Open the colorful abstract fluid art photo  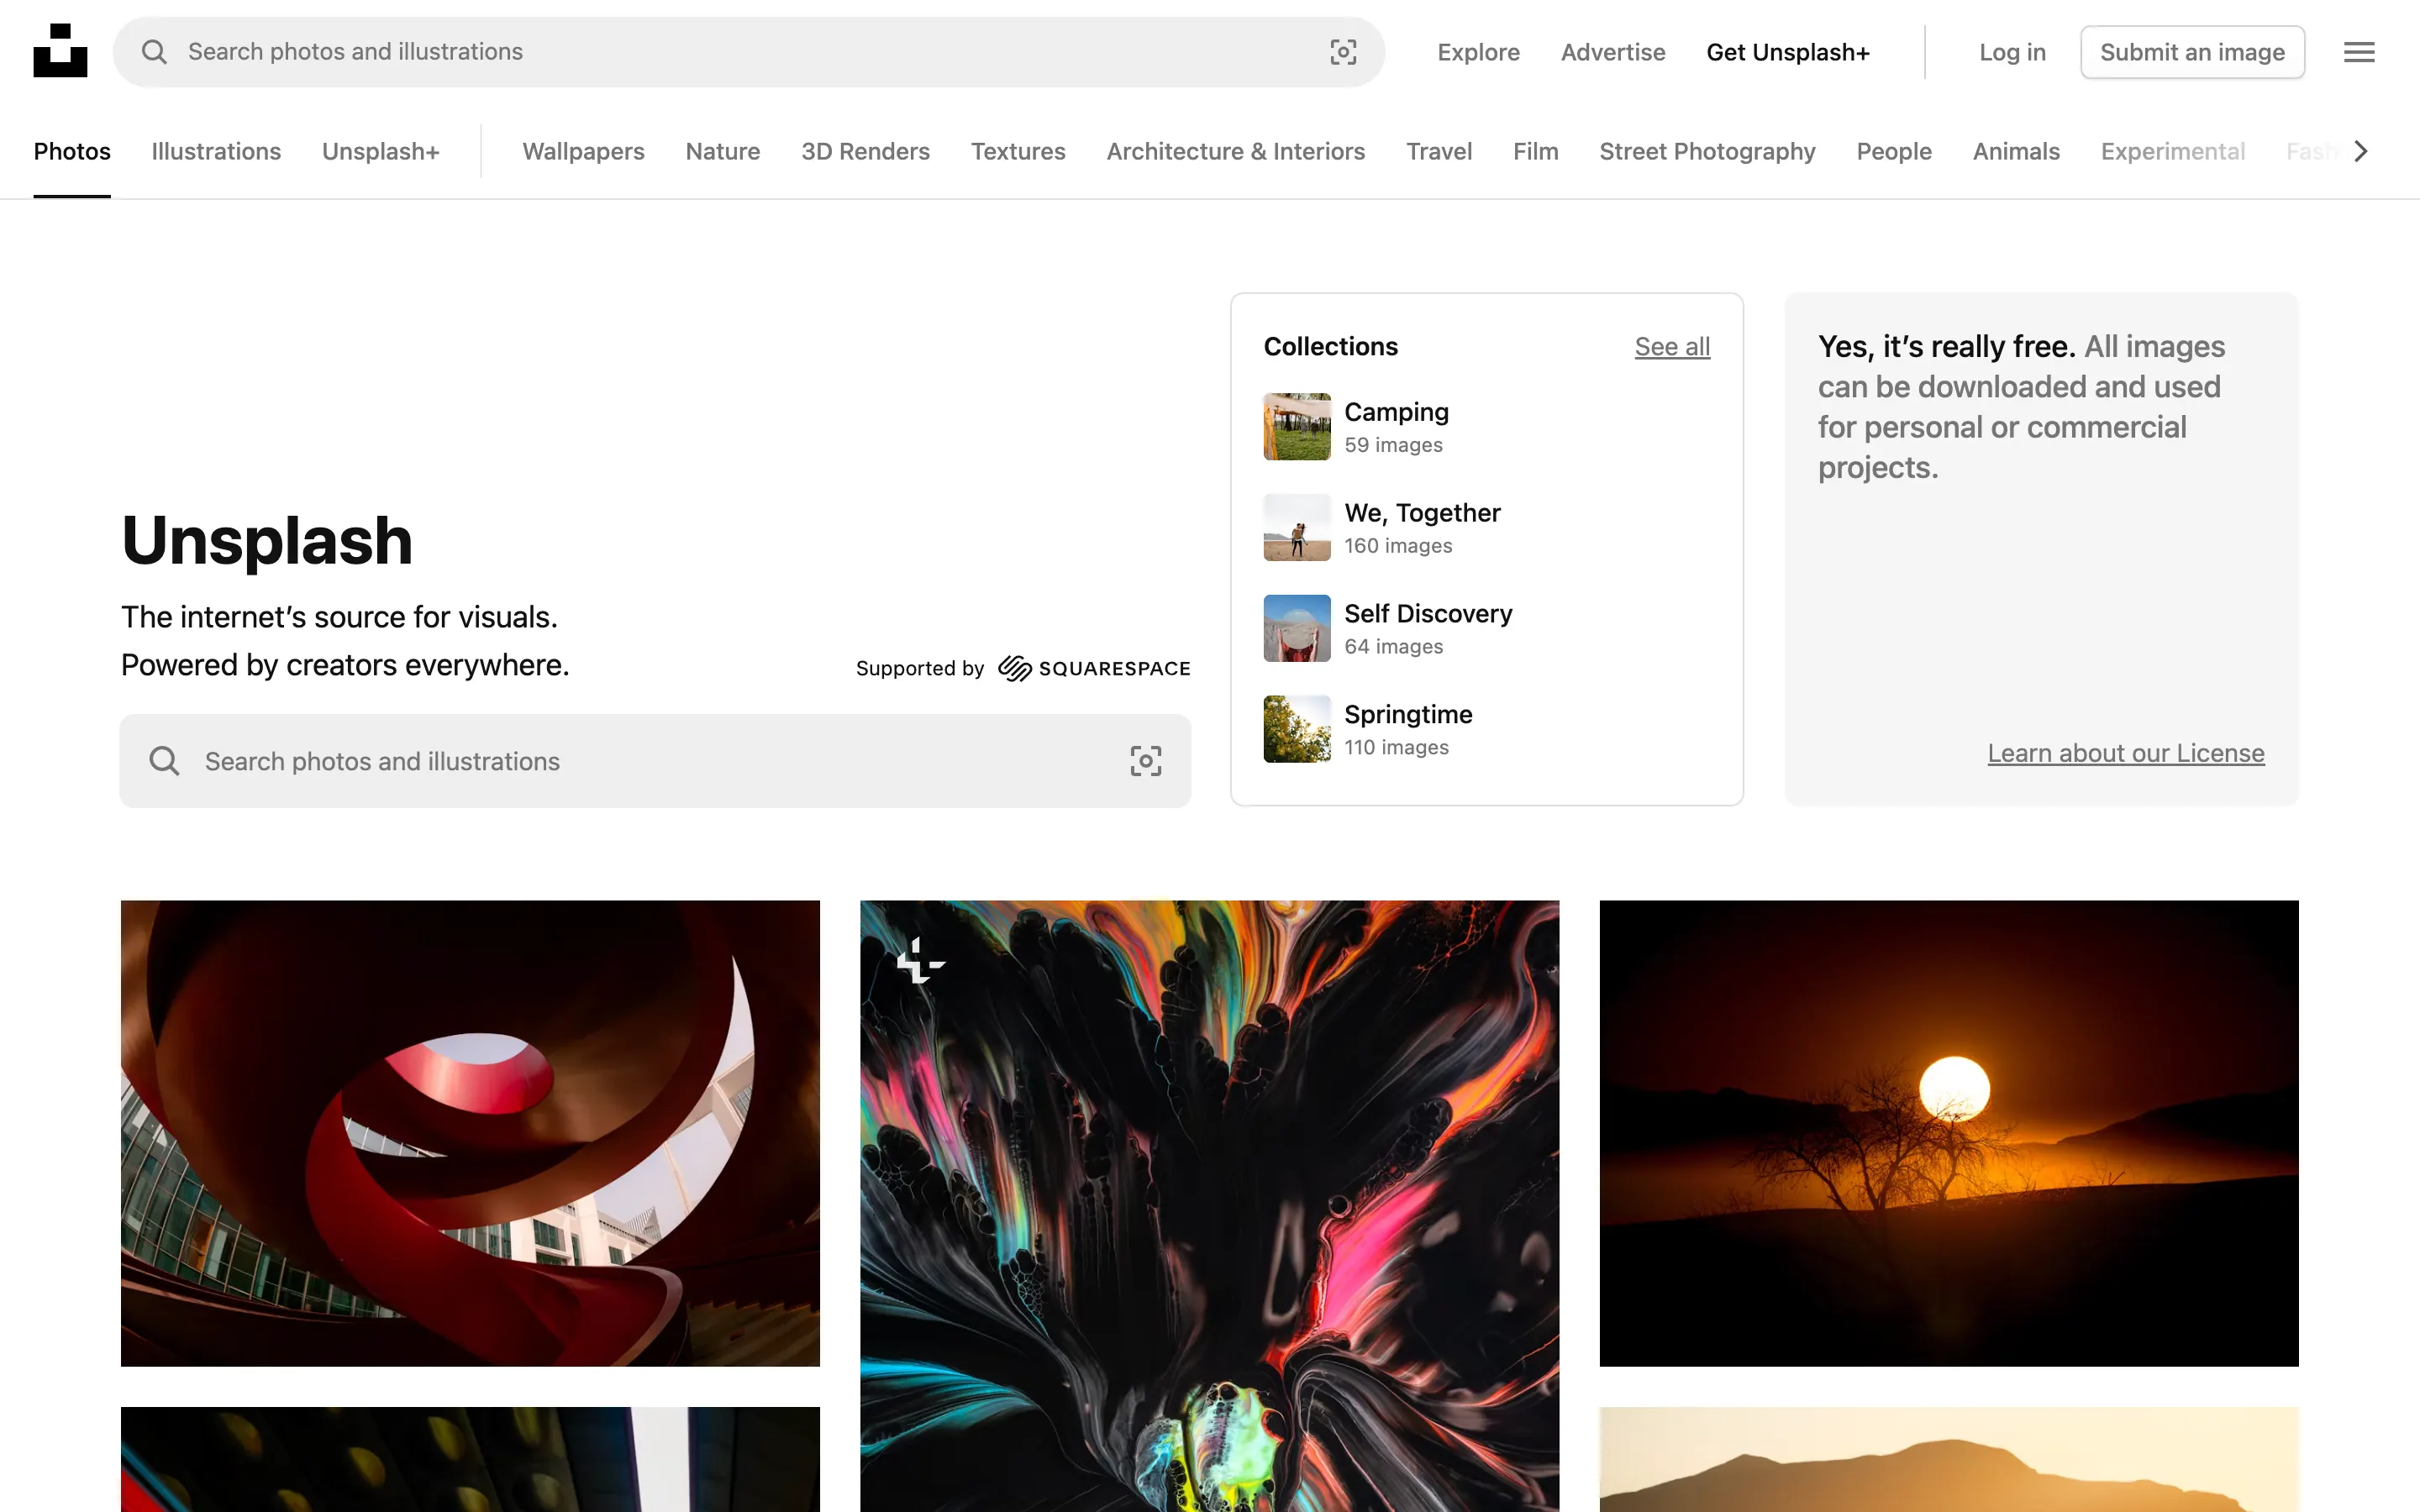pos(1209,1206)
